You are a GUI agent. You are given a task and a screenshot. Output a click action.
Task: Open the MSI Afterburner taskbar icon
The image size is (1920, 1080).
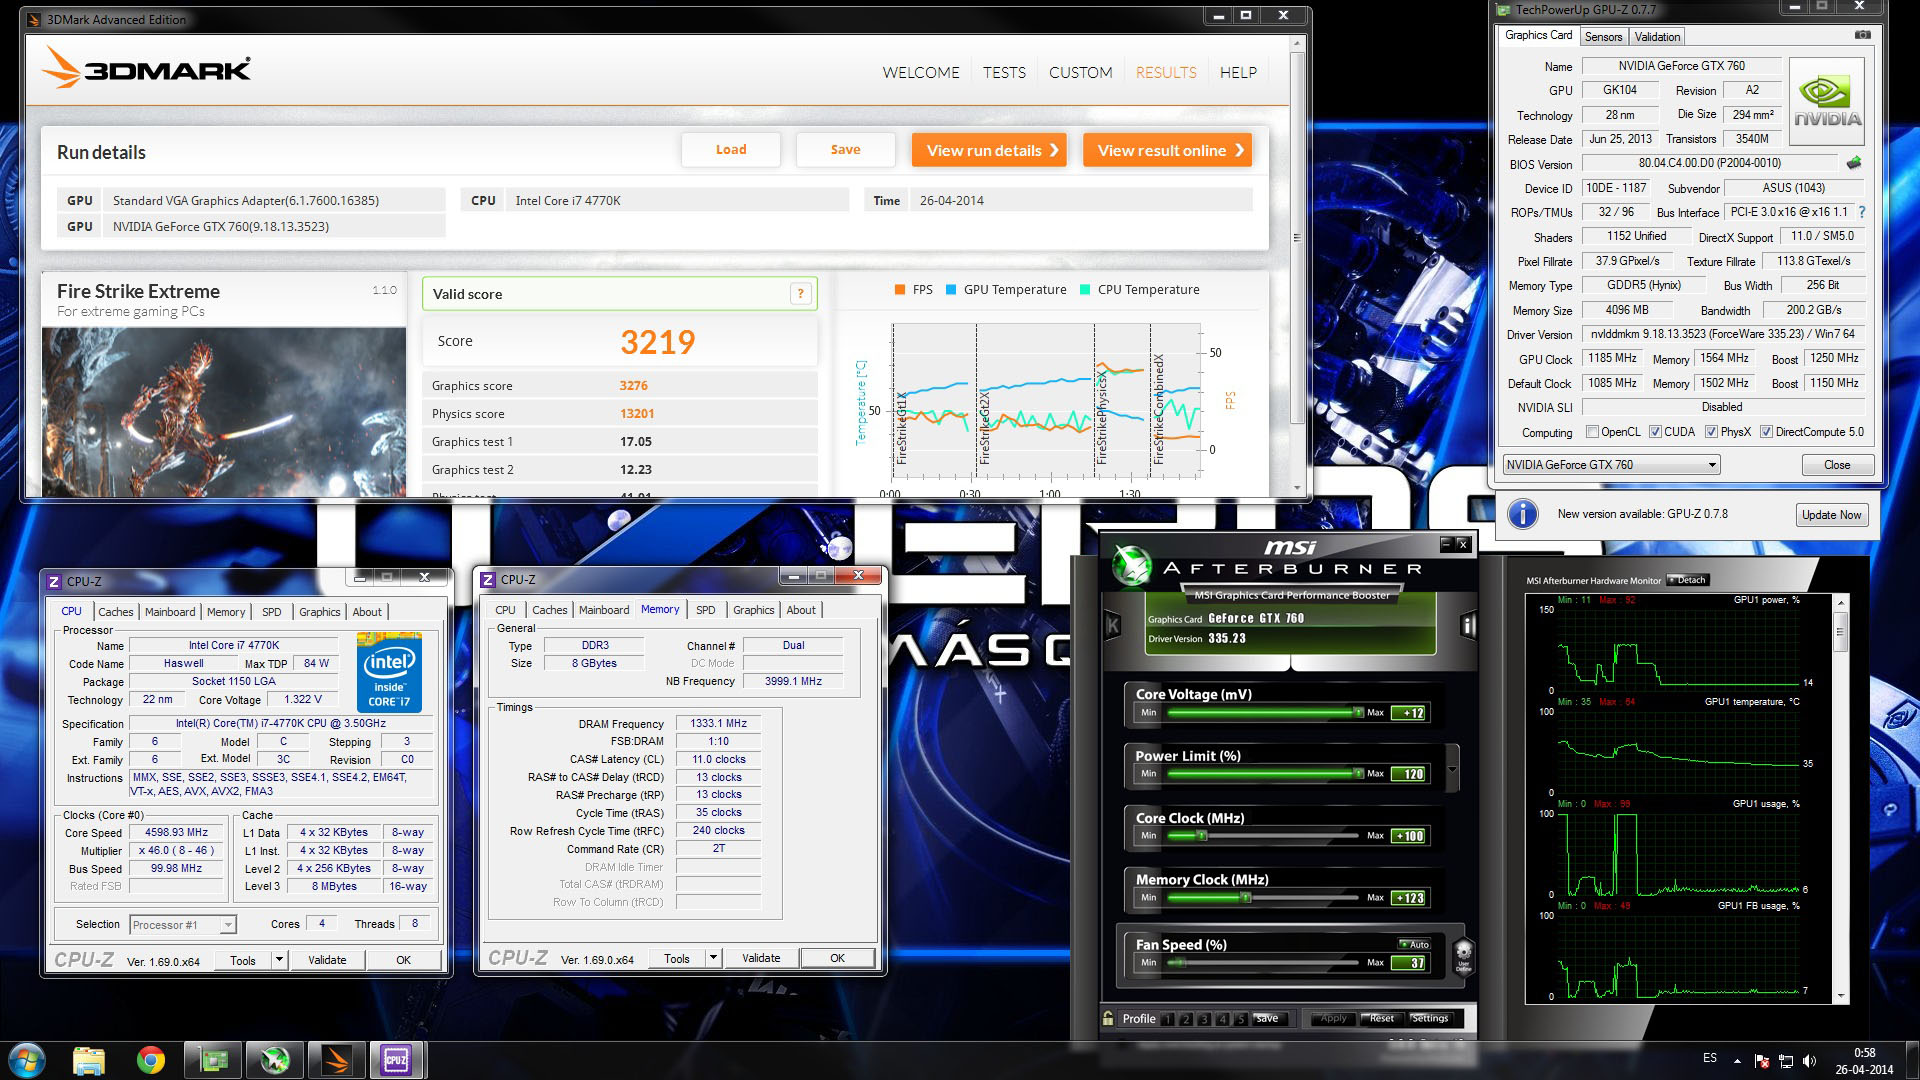[x=275, y=1060]
